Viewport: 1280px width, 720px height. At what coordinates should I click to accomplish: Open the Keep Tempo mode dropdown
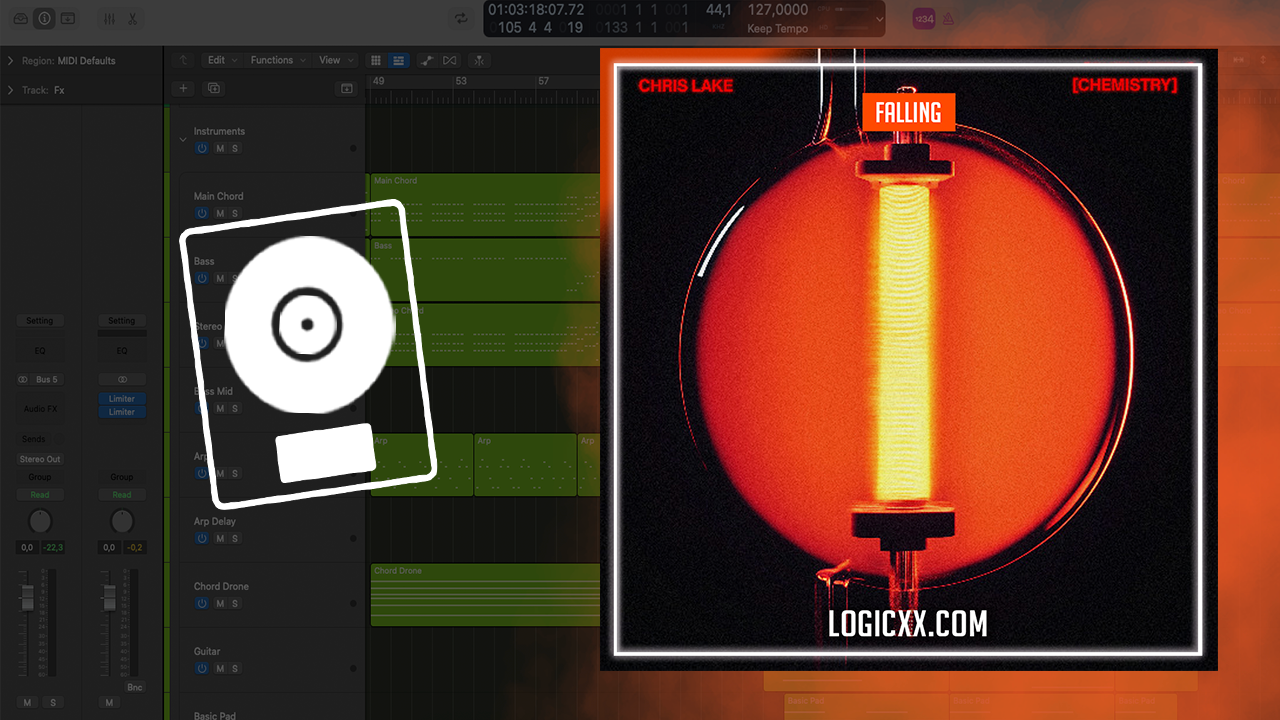pyautogui.click(x=777, y=29)
